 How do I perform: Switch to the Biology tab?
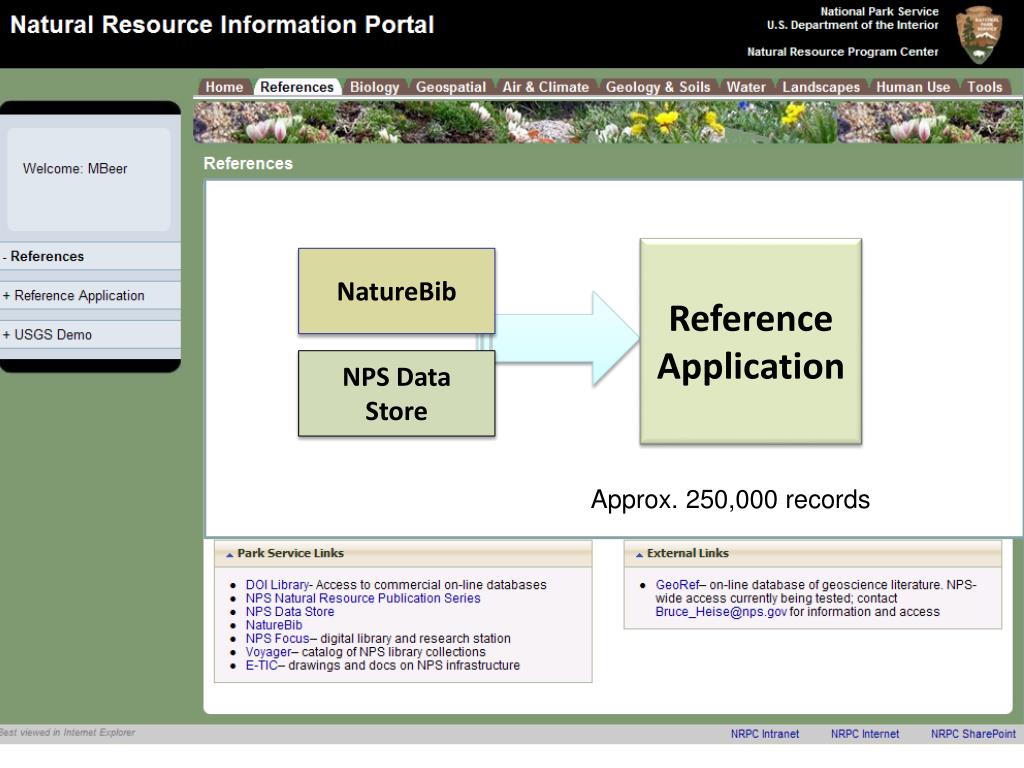tap(374, 87)
